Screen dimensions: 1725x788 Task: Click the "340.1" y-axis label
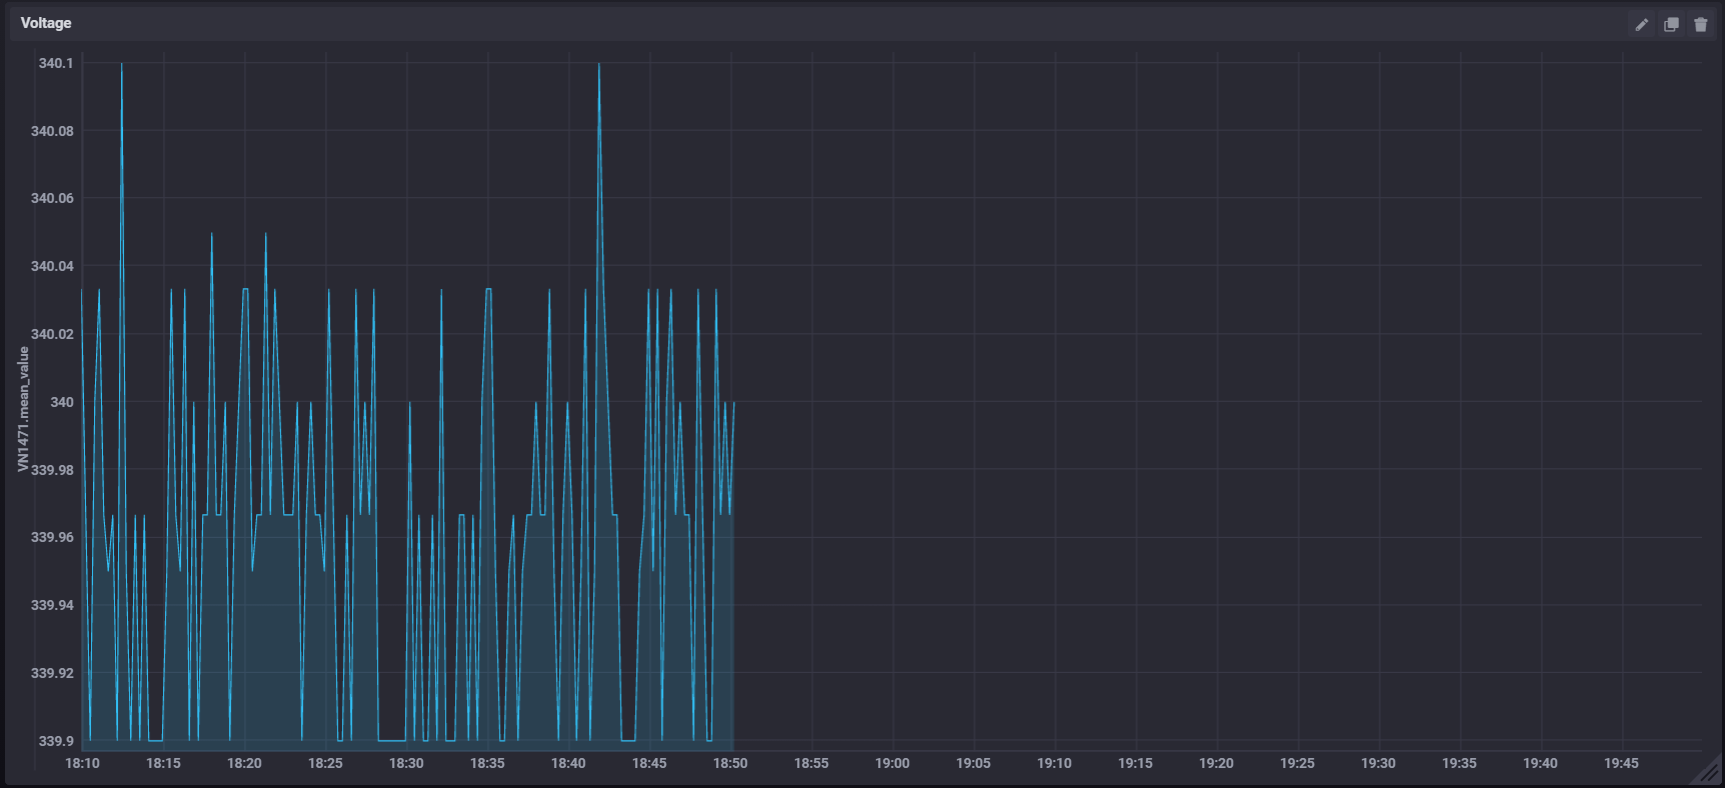[56, 63]
